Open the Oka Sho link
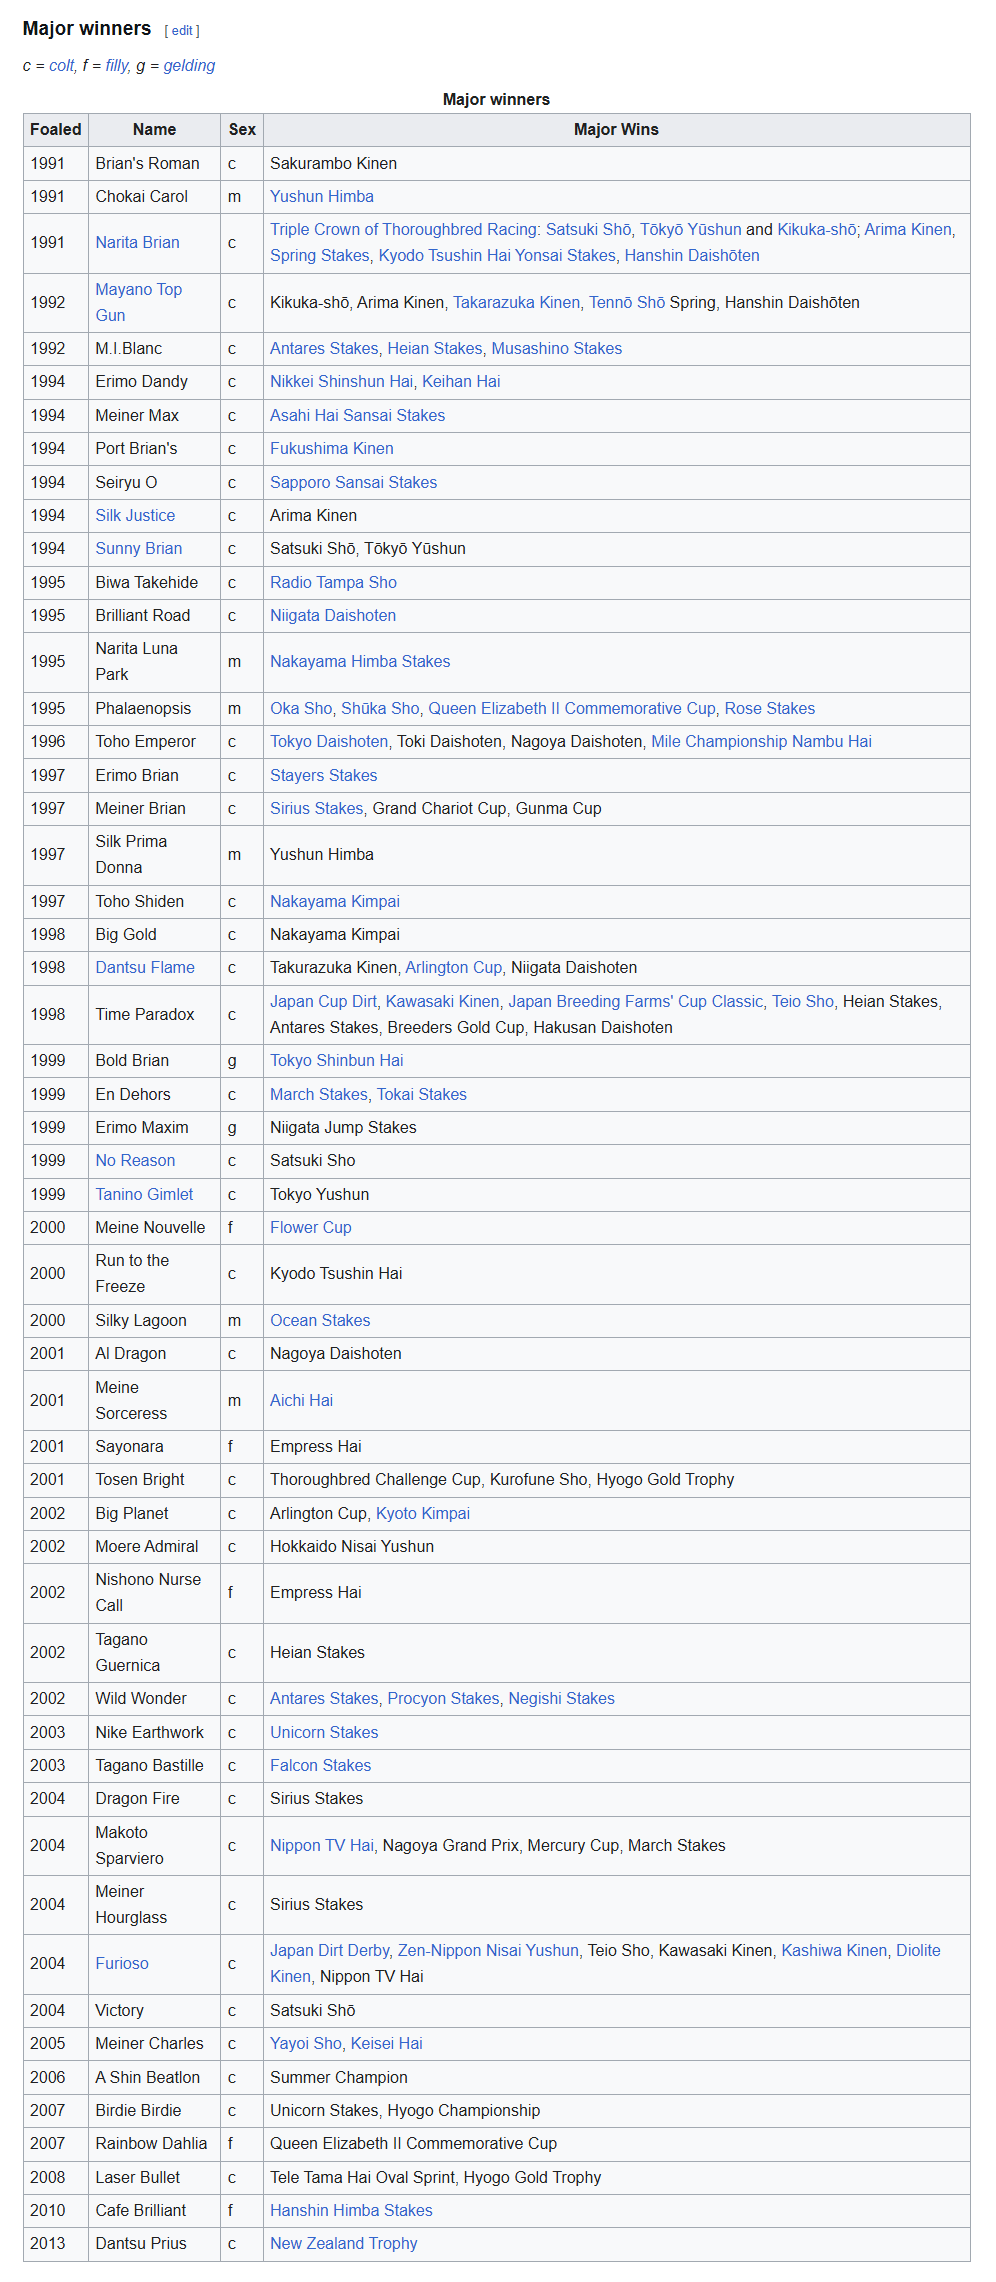 click(x=301, y=709)
